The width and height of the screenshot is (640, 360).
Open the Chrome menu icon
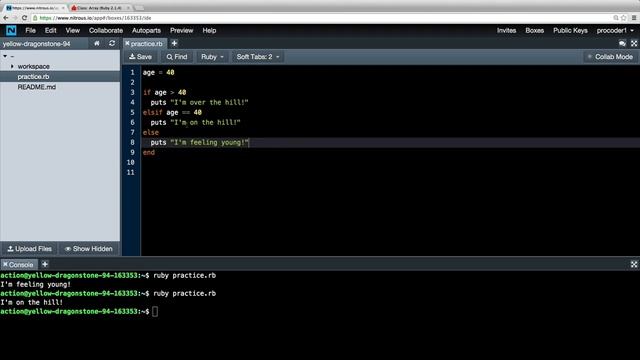click(x=634, y=18)
